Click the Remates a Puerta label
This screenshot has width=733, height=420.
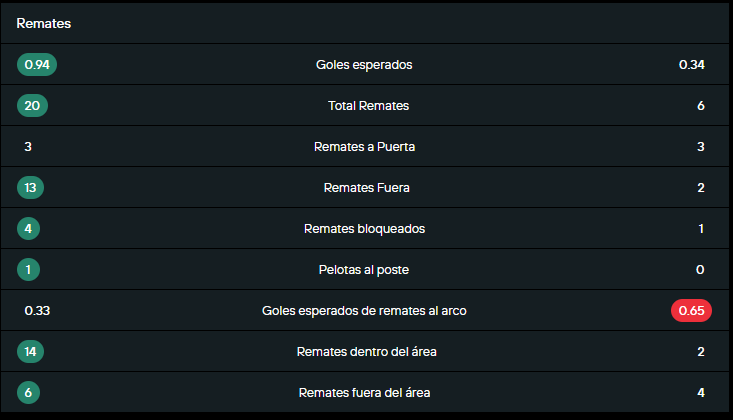[x=364, y=147]
